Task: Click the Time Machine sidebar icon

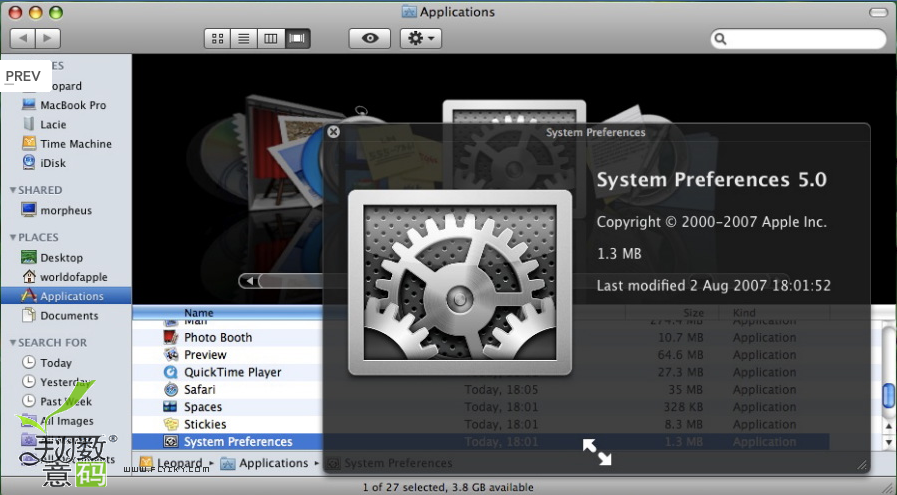Action: pyautogui.click(x=29, y=143)
